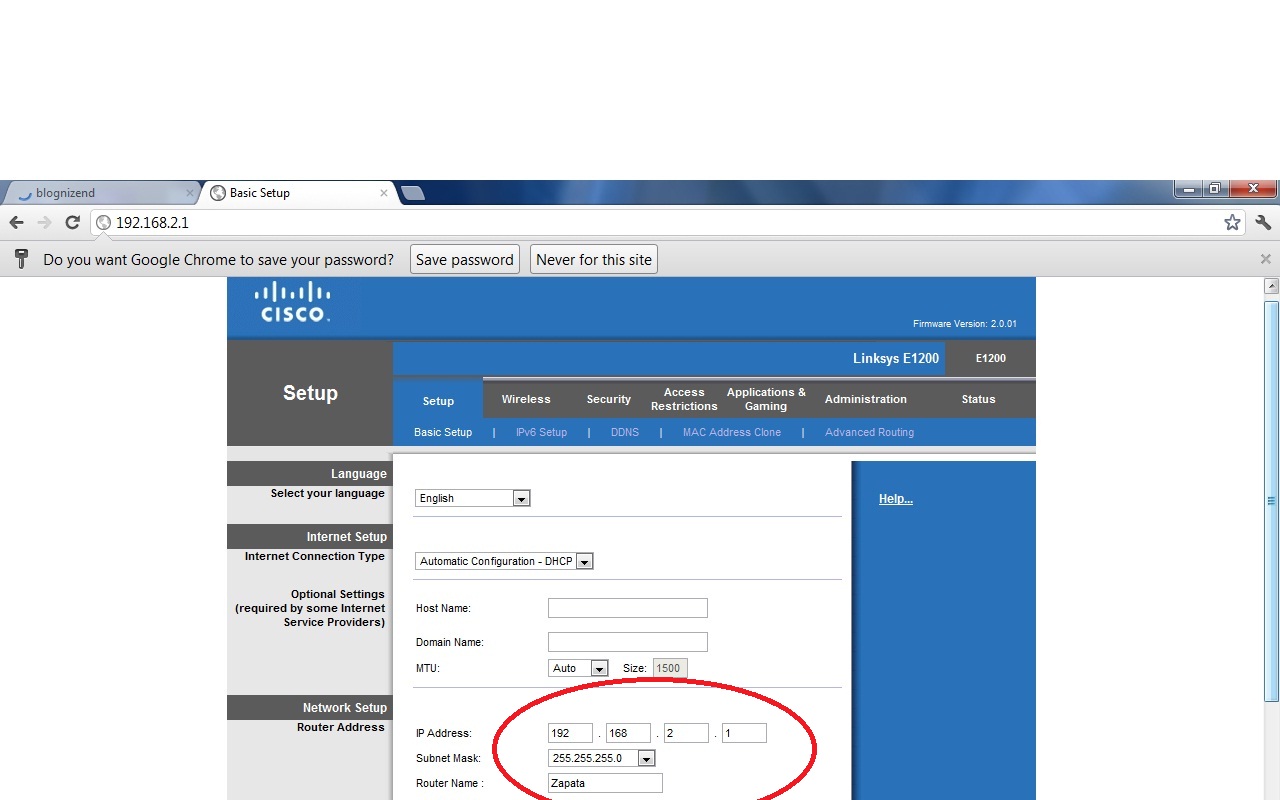Screen dimensions: 1280x800
Task: Click the Host Name field
Action: pos(628,608)
